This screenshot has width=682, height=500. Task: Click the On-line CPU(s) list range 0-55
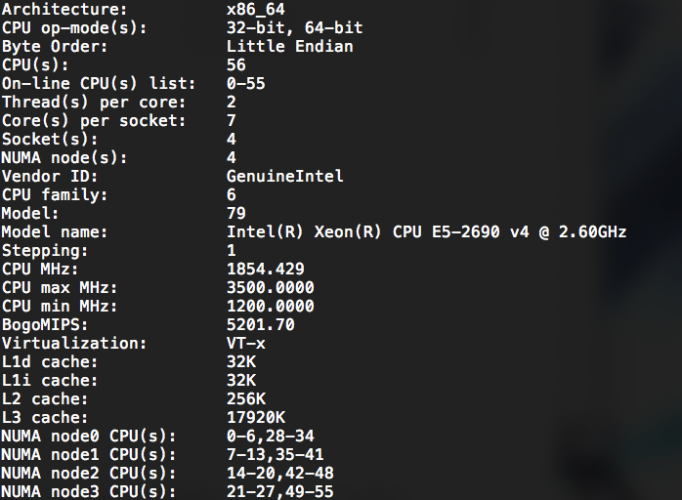[246, 83]
